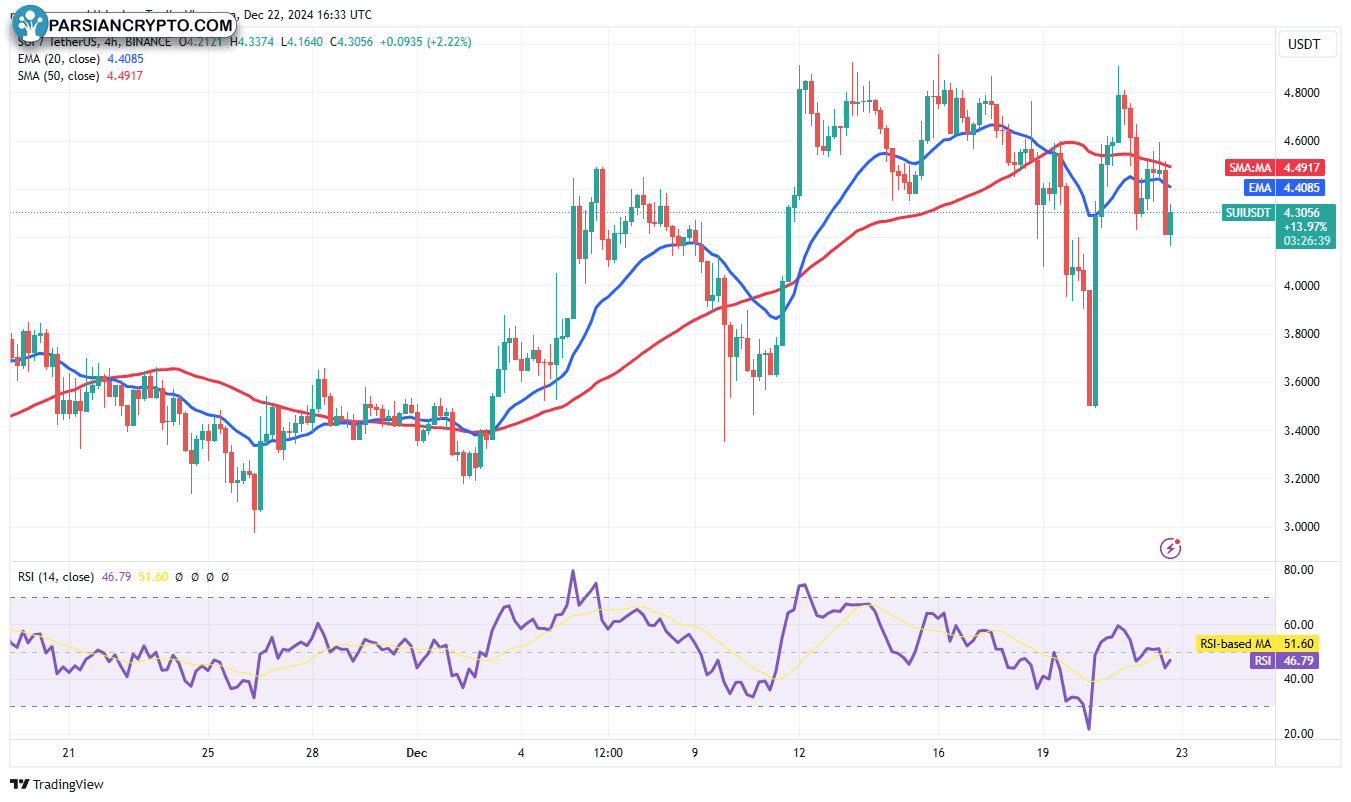Viewport: 1351px width, 802px height.
Task: Click the '21' date on the time axis
Action: 68,752
